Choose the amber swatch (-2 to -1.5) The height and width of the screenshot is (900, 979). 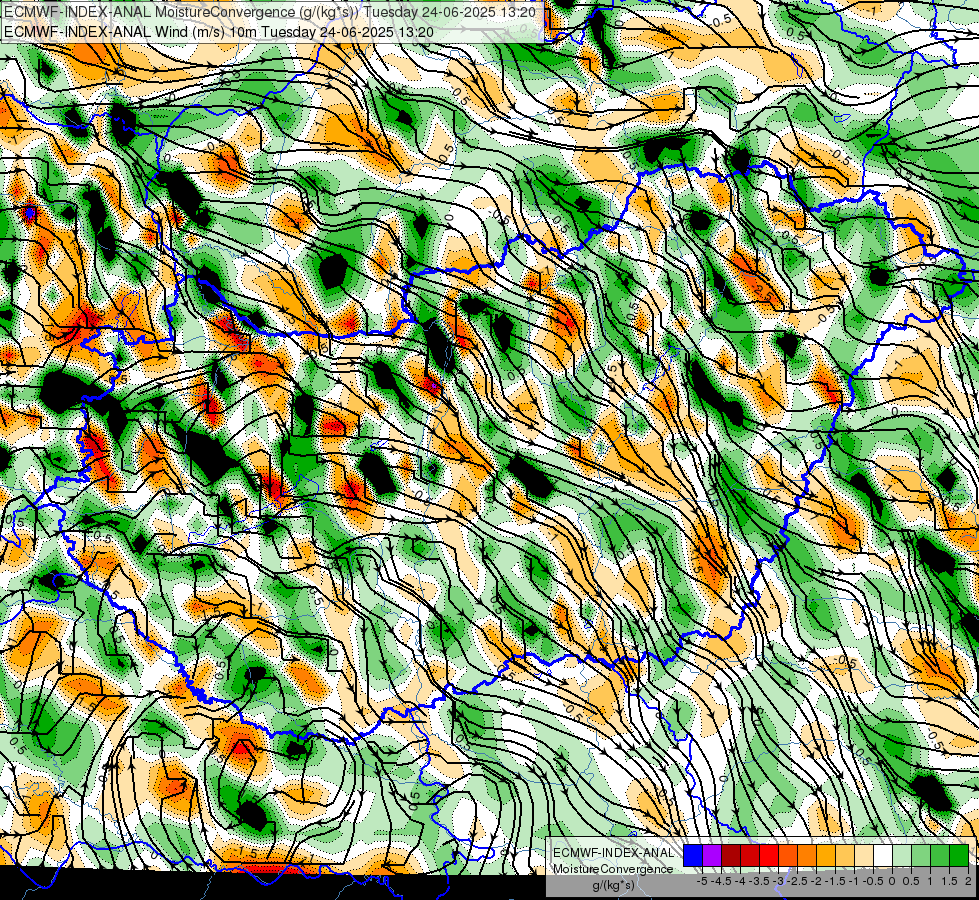click(826, 855)
